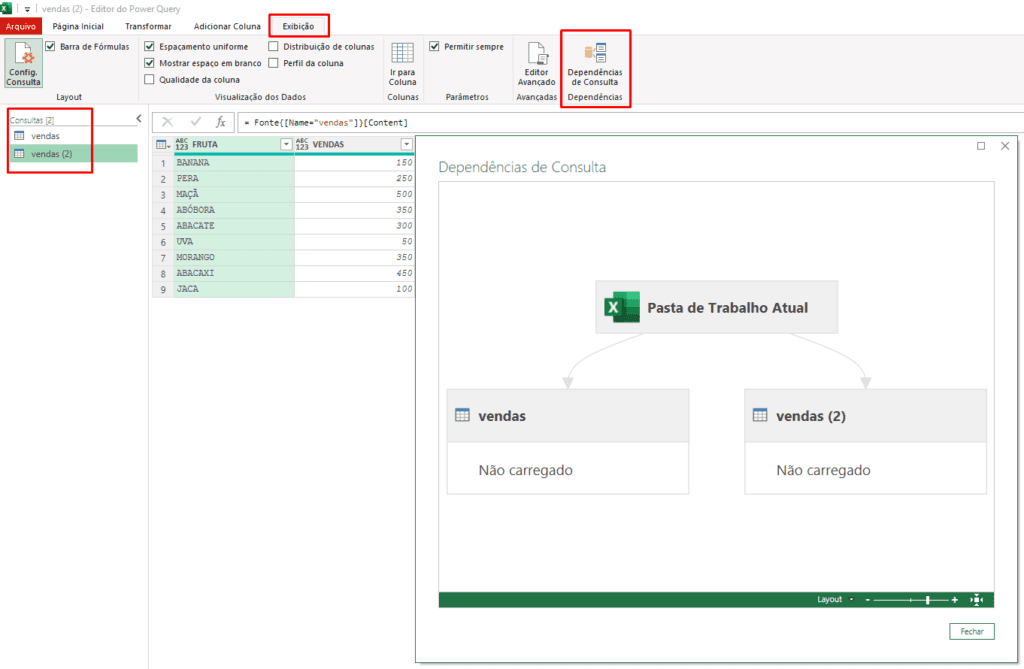Viewport: 1024px width, 669px height.
Task: Switch to the Adicionar Coluna tab
Action: pyautogui.click(x=227, y=26)
